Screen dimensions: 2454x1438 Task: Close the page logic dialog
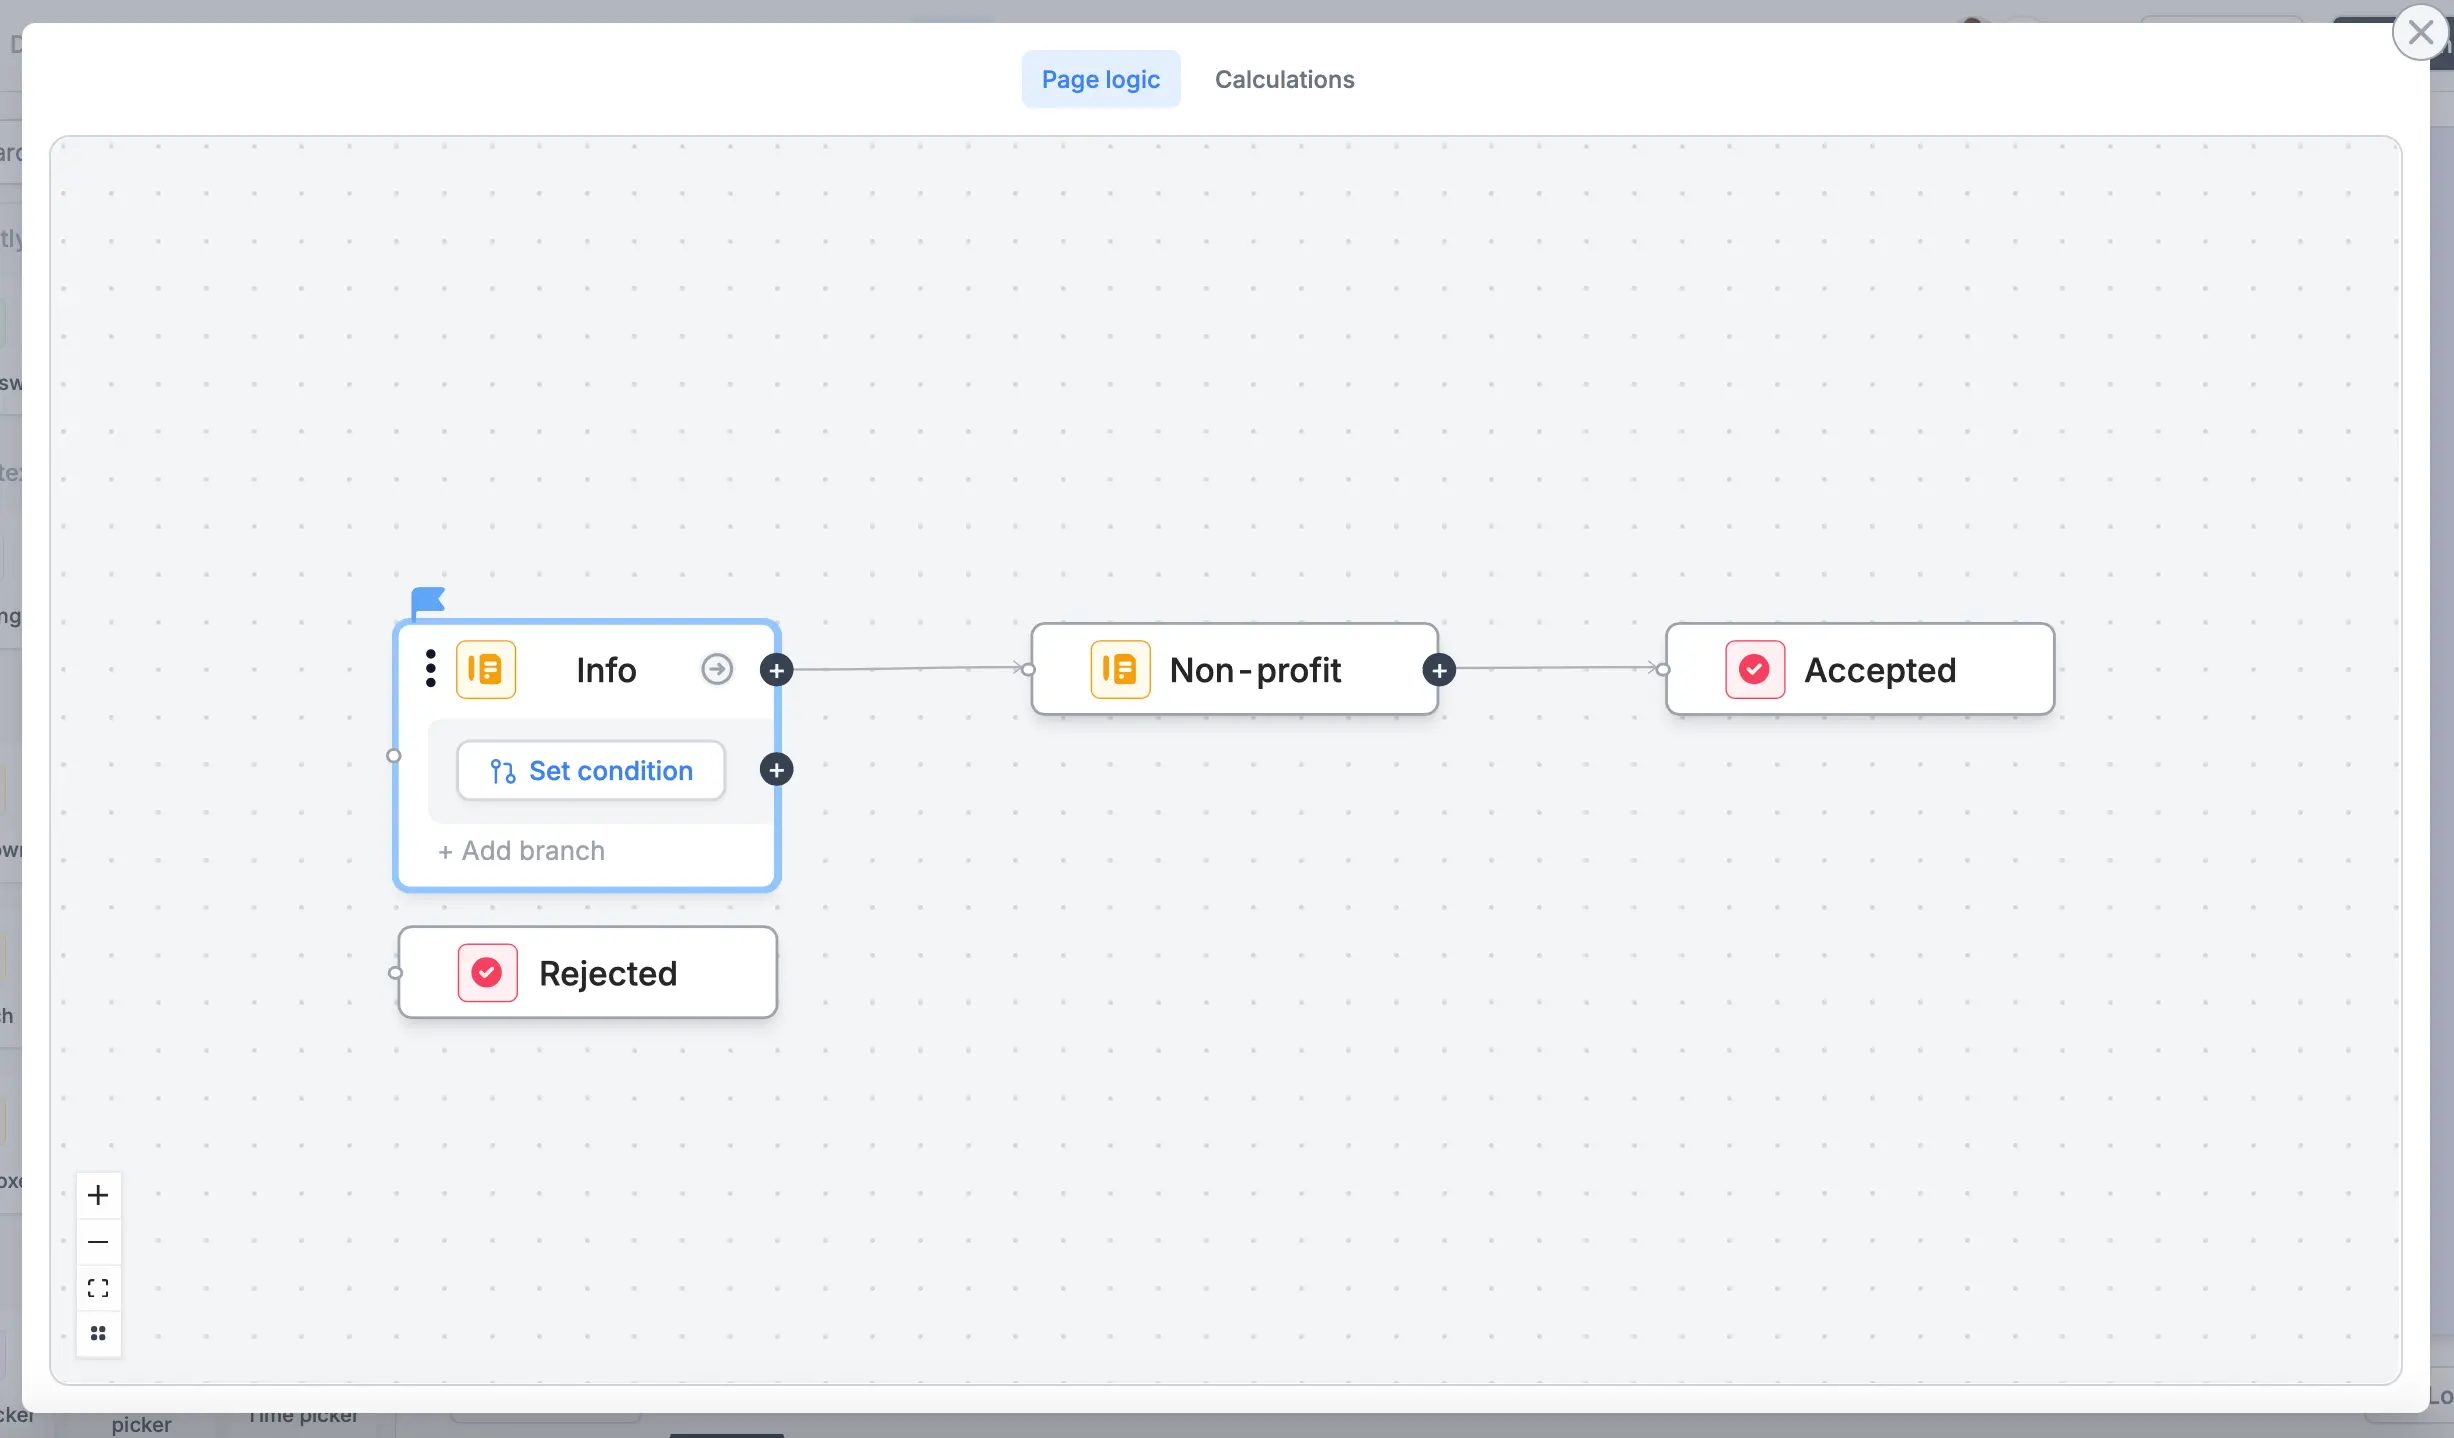[x=2419, y=33]
